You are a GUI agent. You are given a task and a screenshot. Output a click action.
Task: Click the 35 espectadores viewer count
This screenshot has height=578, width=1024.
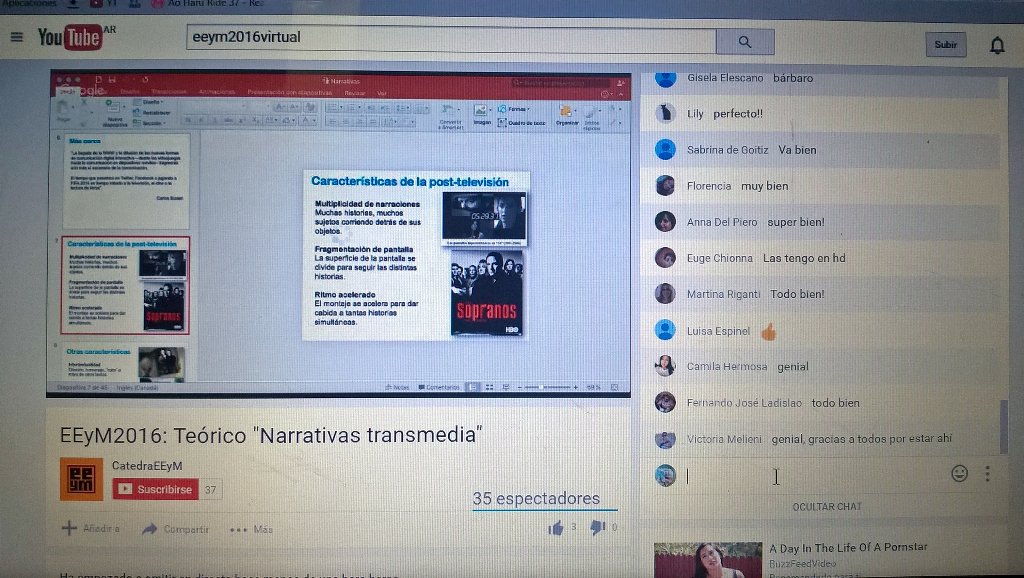(x=536, y=498)
